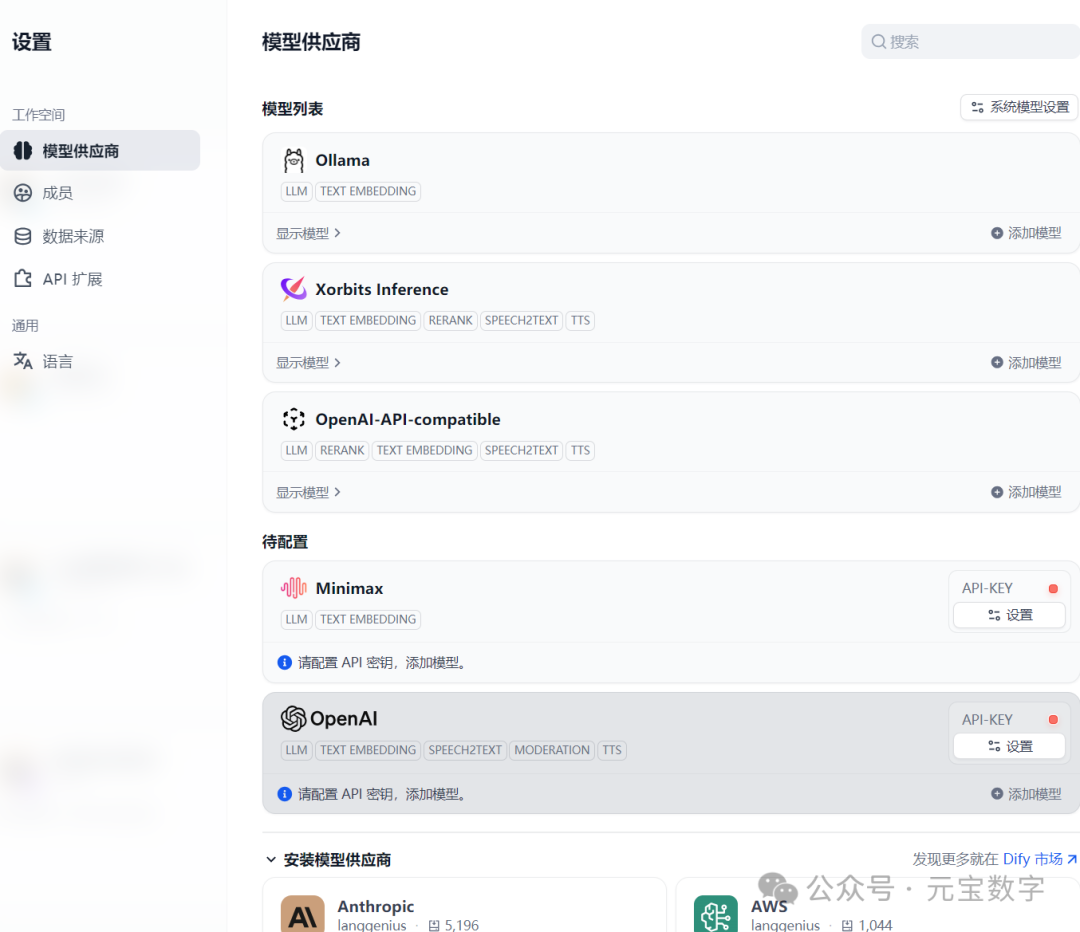Open 成员 members section
The height and width of the screenshot is (932, 1080).
[x=57, y=193]
